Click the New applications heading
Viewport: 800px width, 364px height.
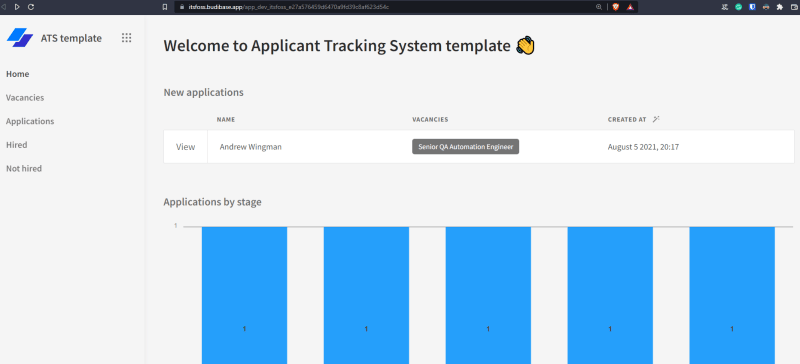(204, 92)
